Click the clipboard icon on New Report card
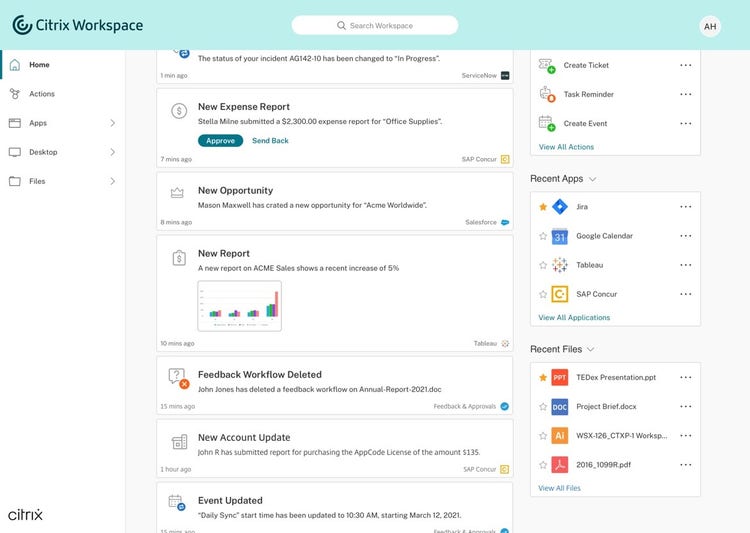The image size is (750, 533). (179, 258)
